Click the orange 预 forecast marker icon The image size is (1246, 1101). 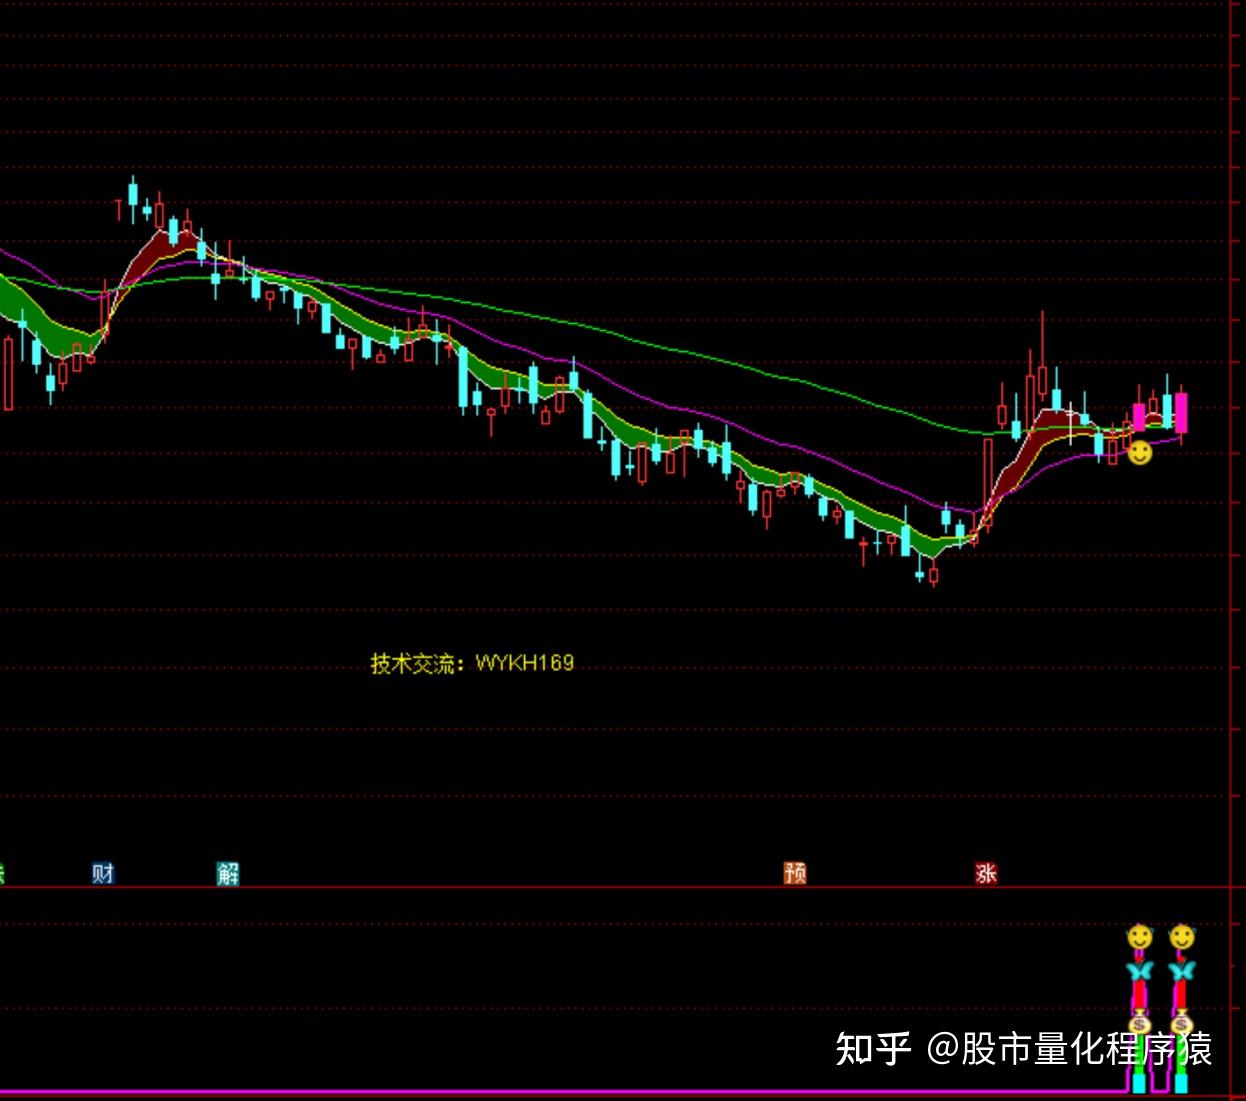[795, 873]
